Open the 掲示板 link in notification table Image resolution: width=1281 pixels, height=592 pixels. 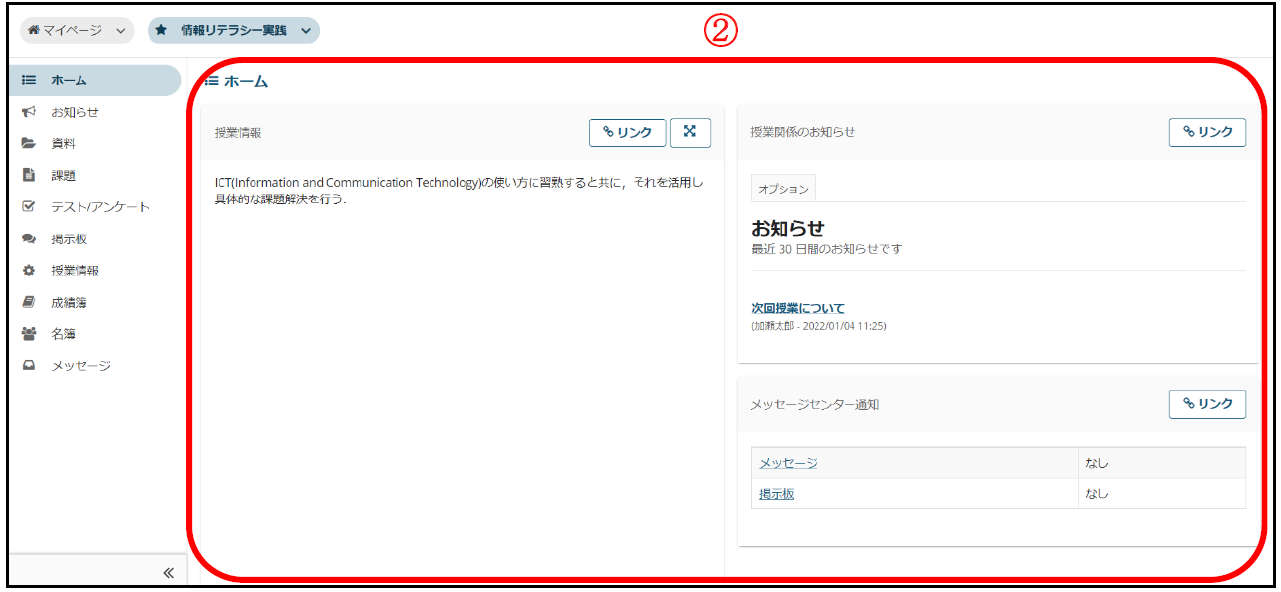pyautogui.click(x=777, y=494)
